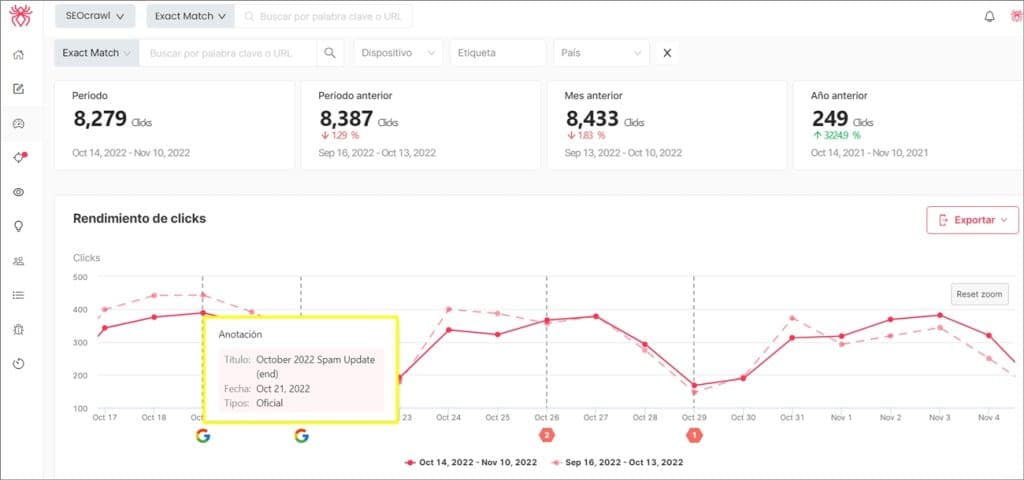Screen dimensions: 1024x480
Task: Click the Nov 1 x-axis label
Action: coord(841,417)
